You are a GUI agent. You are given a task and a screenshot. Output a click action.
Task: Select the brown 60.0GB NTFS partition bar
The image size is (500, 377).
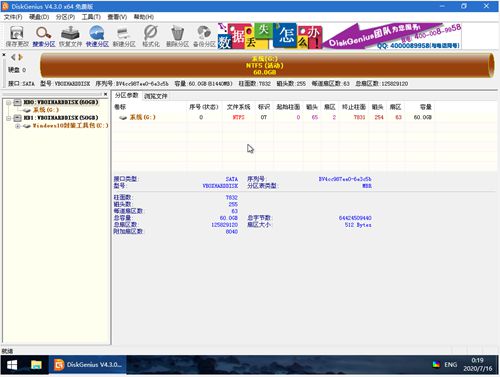tap(267, 65)
